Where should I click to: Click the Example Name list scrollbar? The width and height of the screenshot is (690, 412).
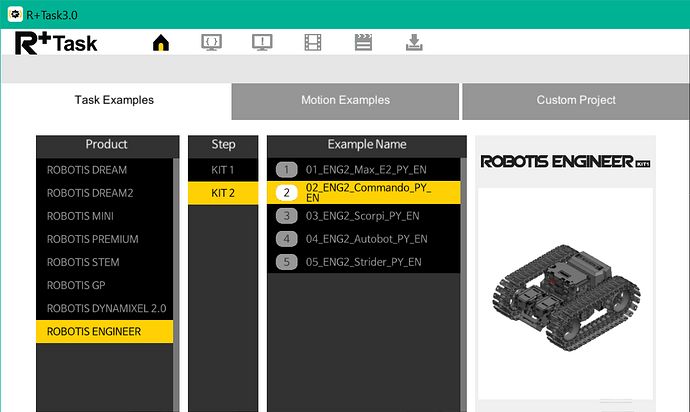click(463, 285)
